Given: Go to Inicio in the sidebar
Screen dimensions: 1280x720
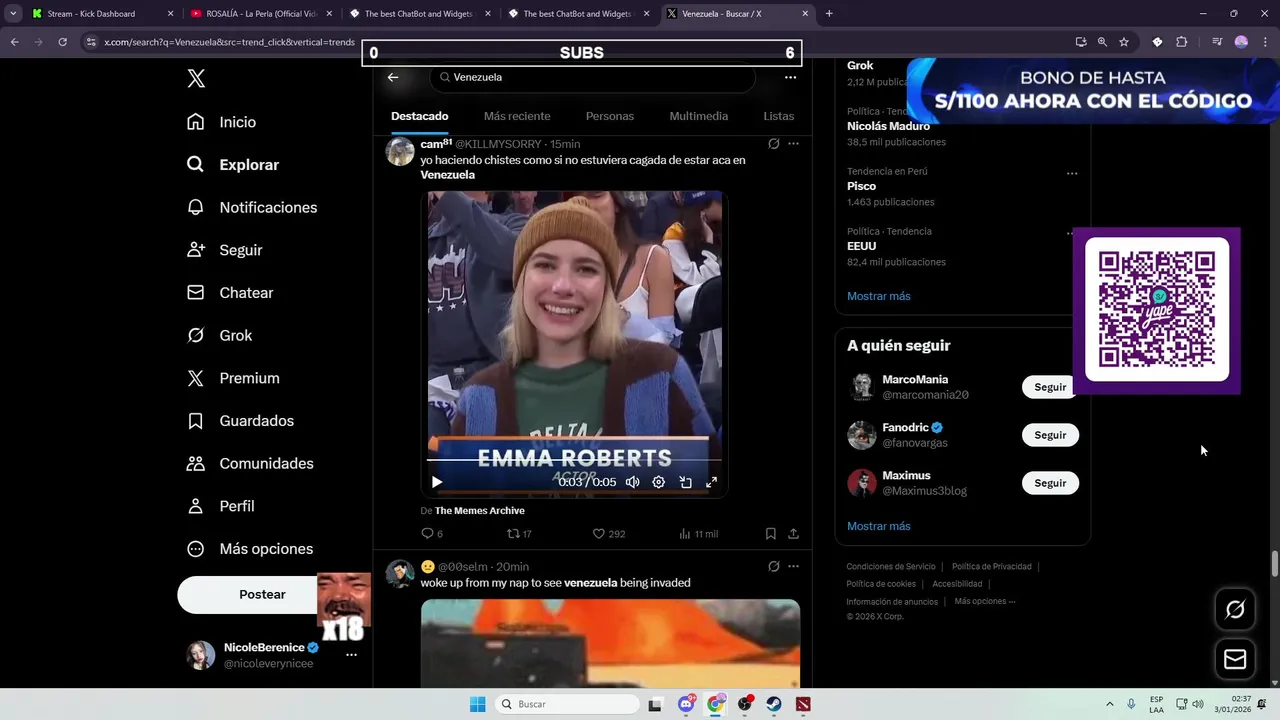Looking at the screenshot, I should pyautogui.click(x=222, y=122).
